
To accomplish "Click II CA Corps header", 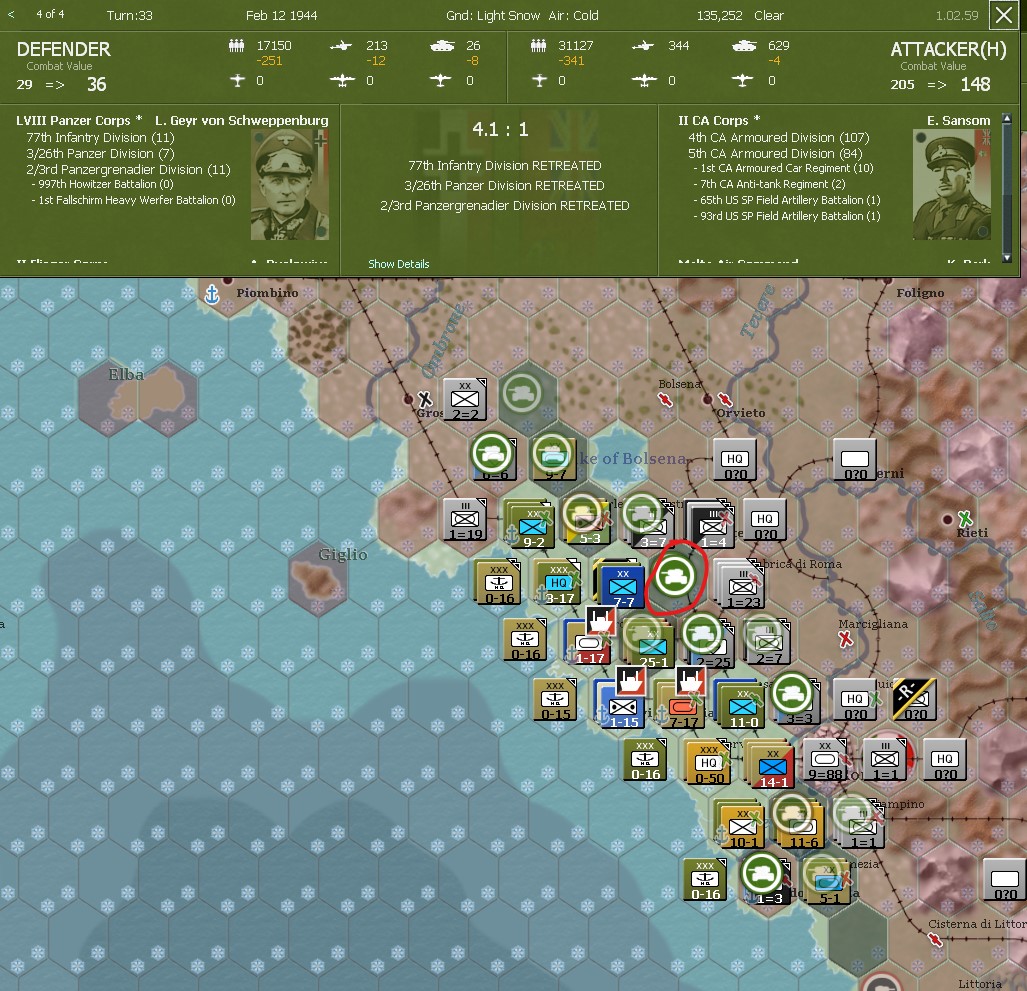I will [x=719, y=121].
